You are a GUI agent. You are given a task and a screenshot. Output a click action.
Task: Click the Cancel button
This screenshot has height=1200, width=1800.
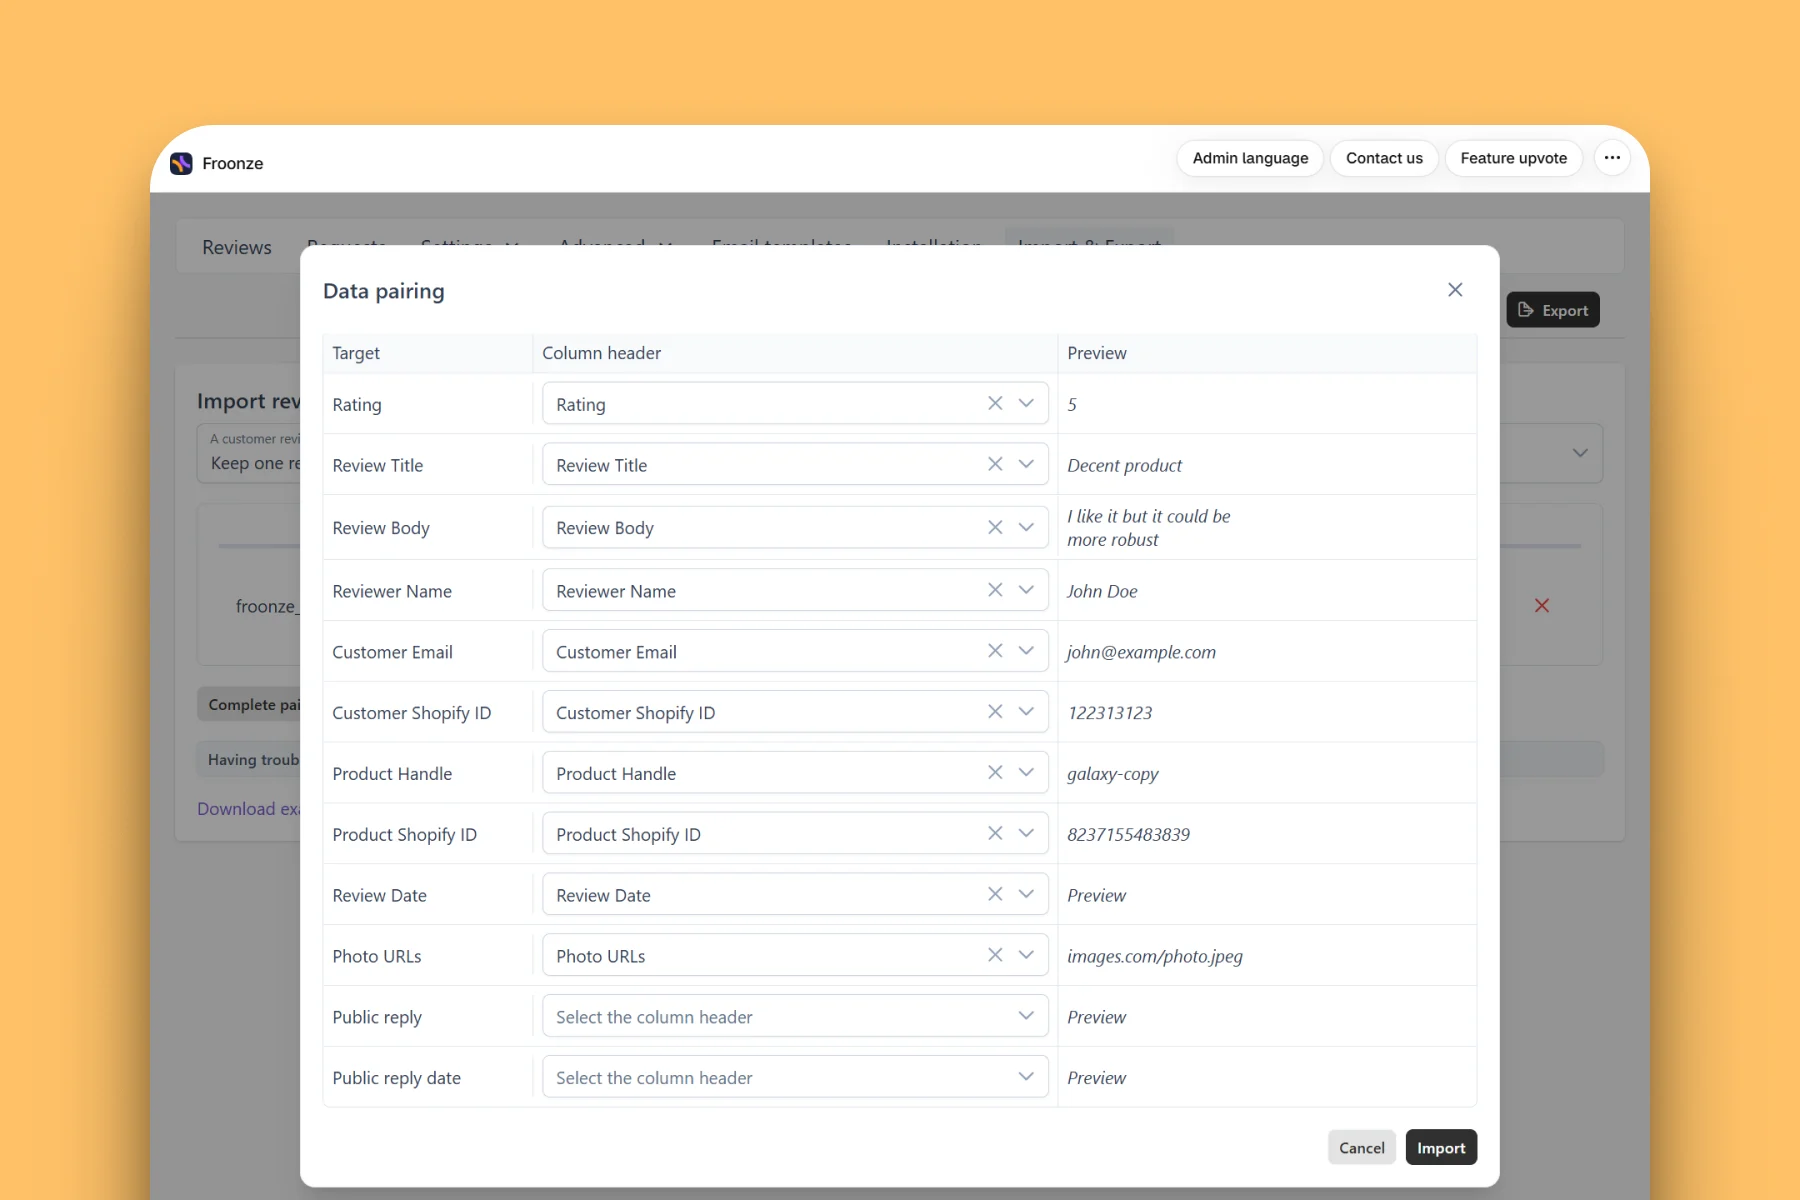[1362, 1148]
